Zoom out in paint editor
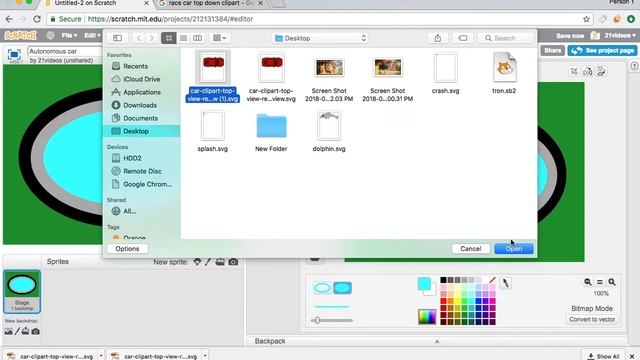 [587, 282]
